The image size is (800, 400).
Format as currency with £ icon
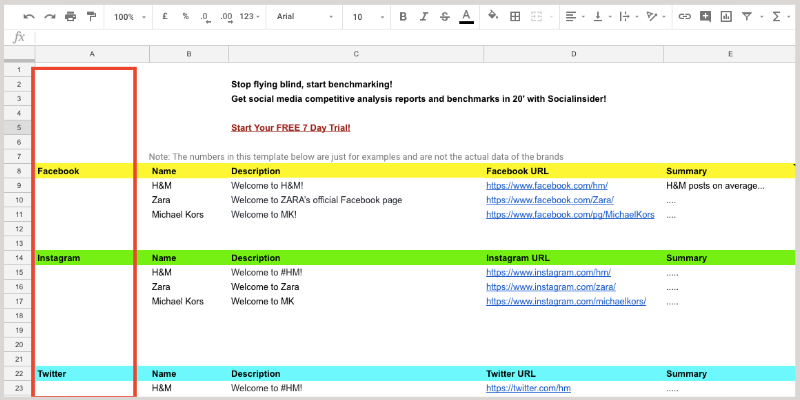165,16
